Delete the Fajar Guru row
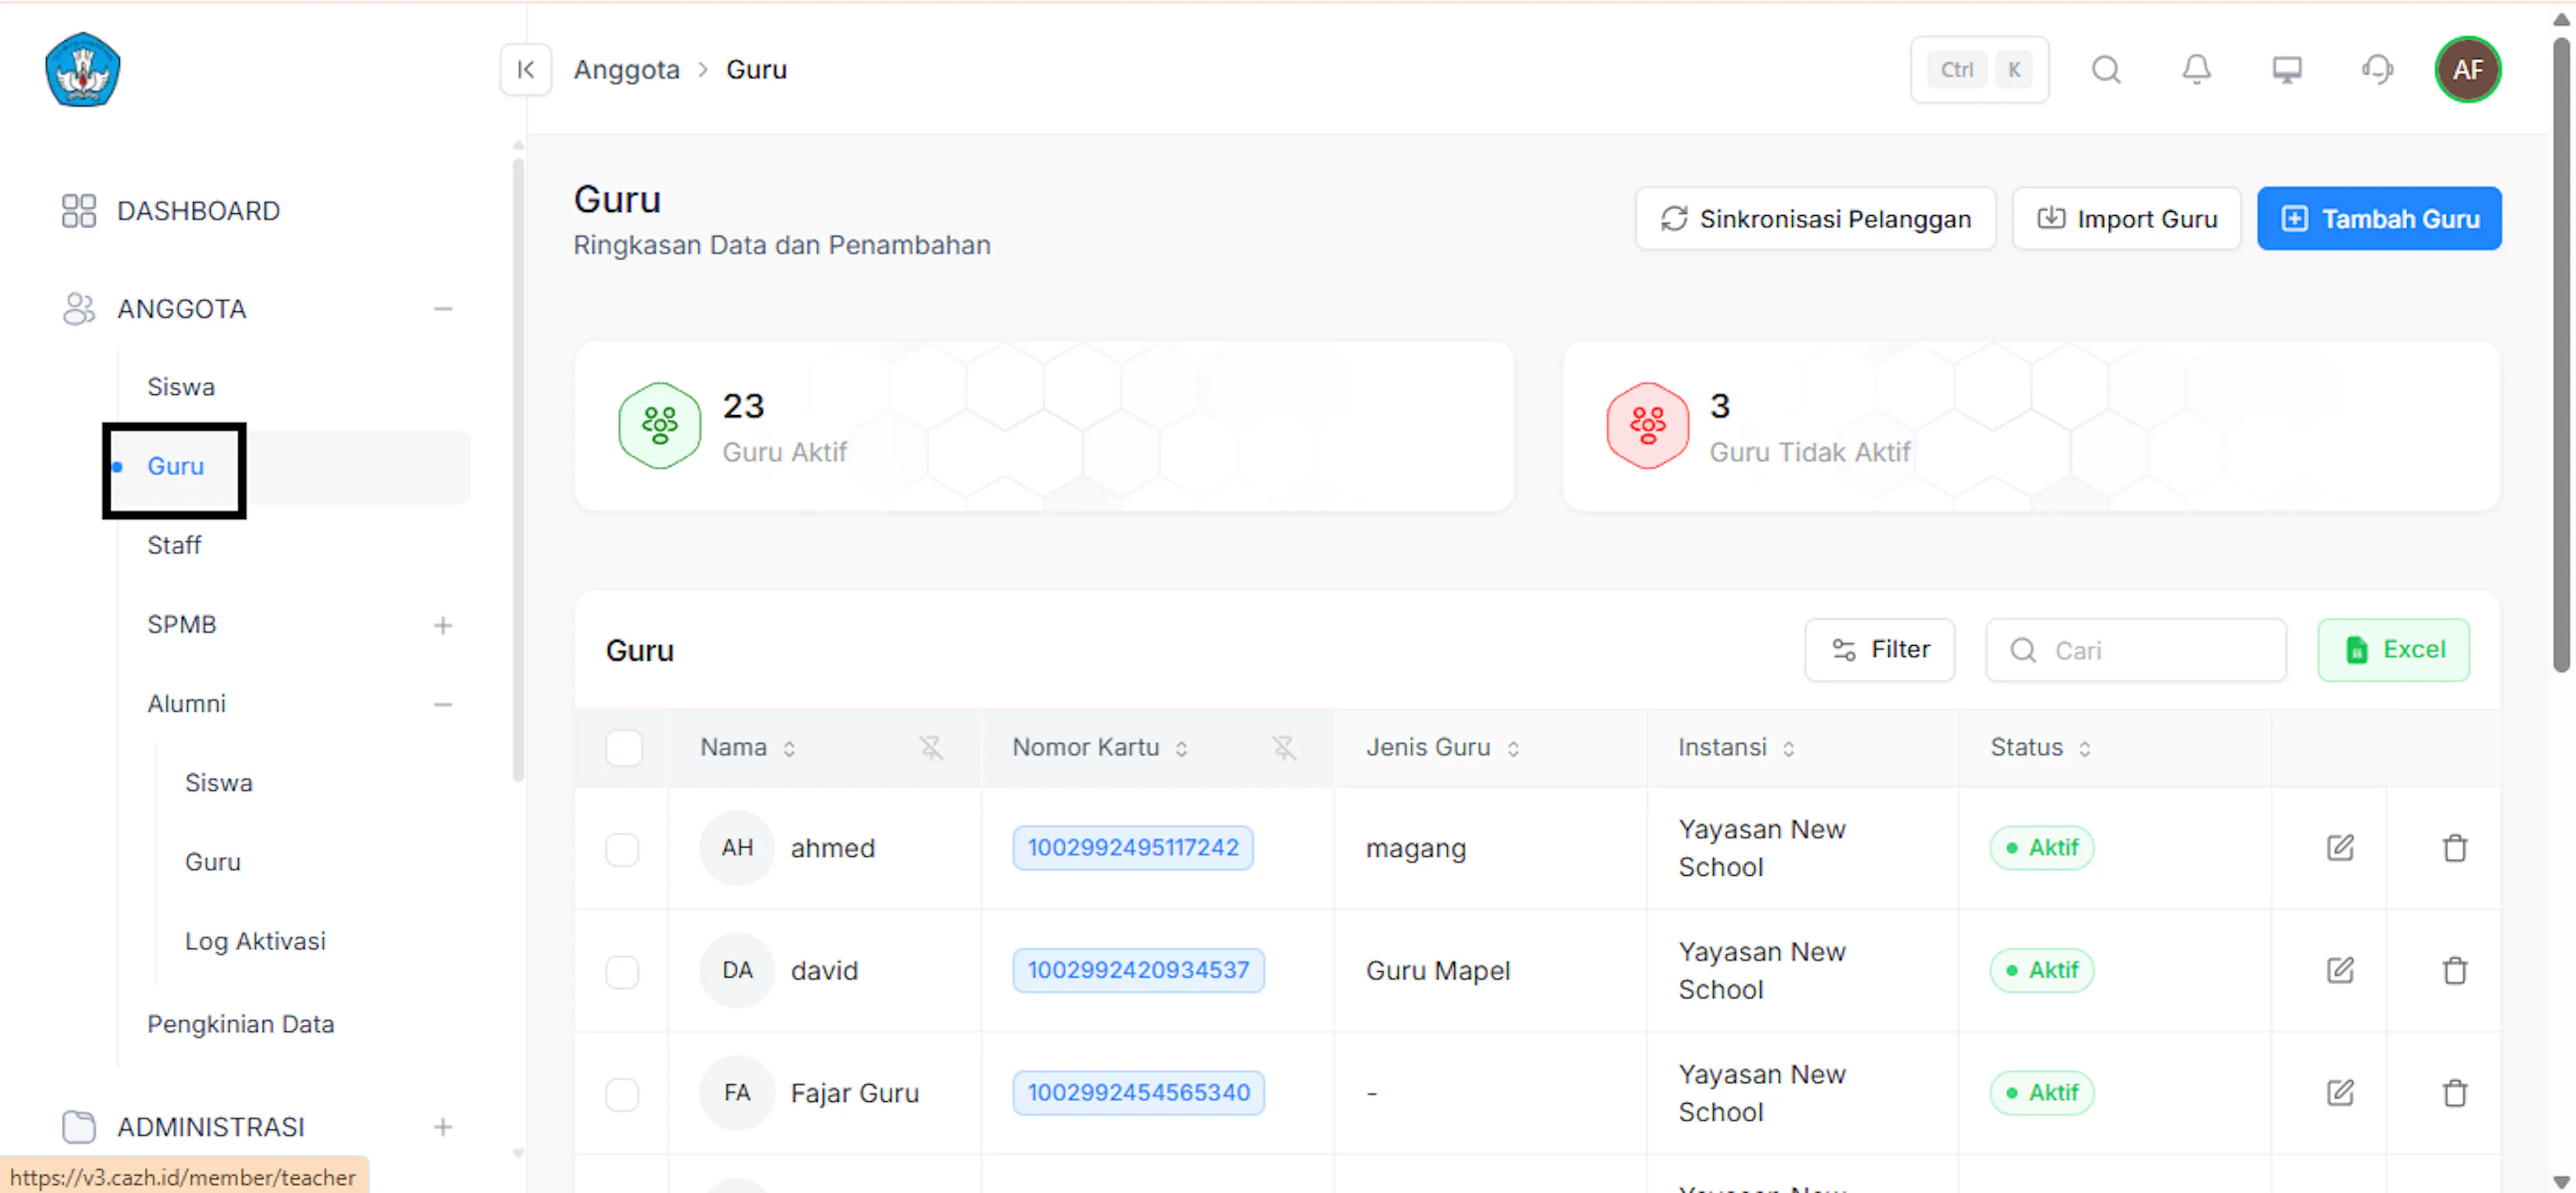 tap(2455, 1093)
